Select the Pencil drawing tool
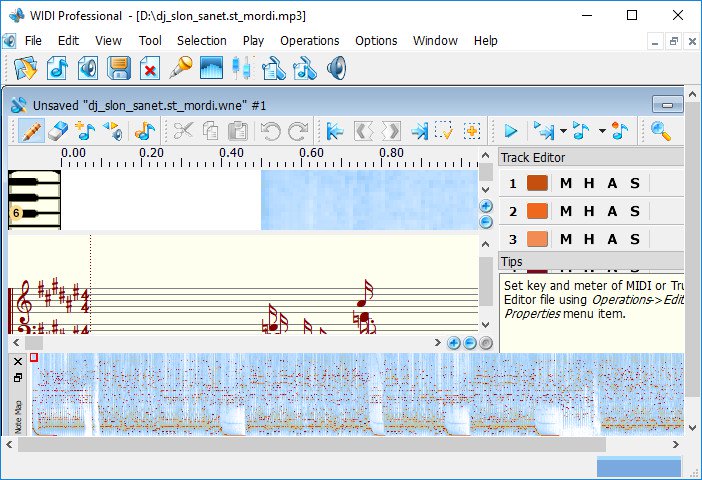 pyautogui.click(x=31, y=131)
